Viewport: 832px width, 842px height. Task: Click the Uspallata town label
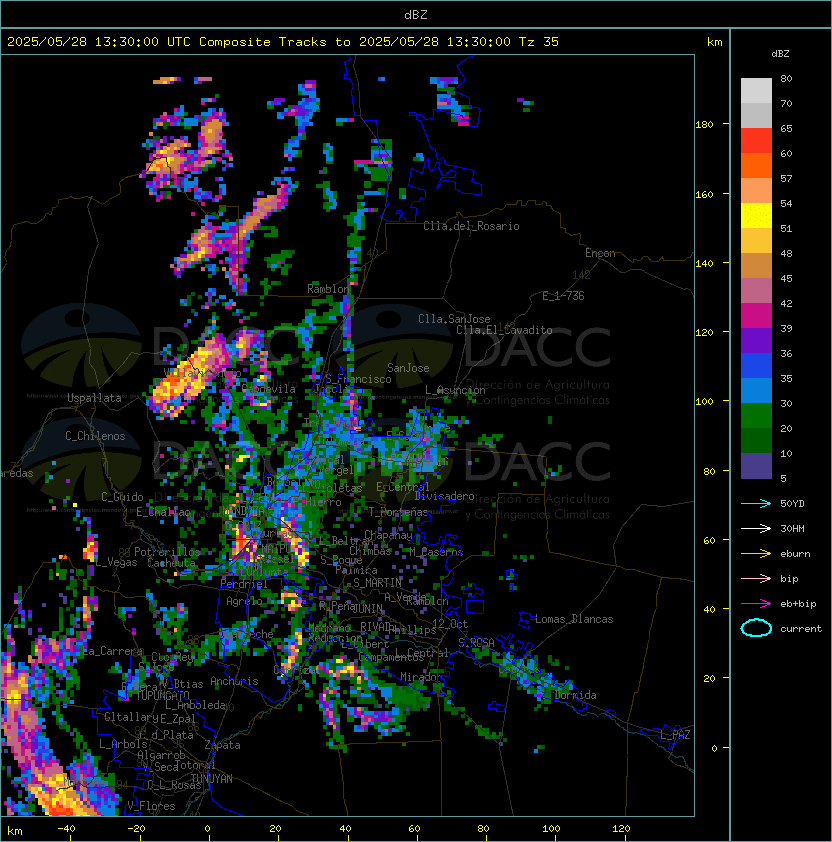(x=94, y=398)
